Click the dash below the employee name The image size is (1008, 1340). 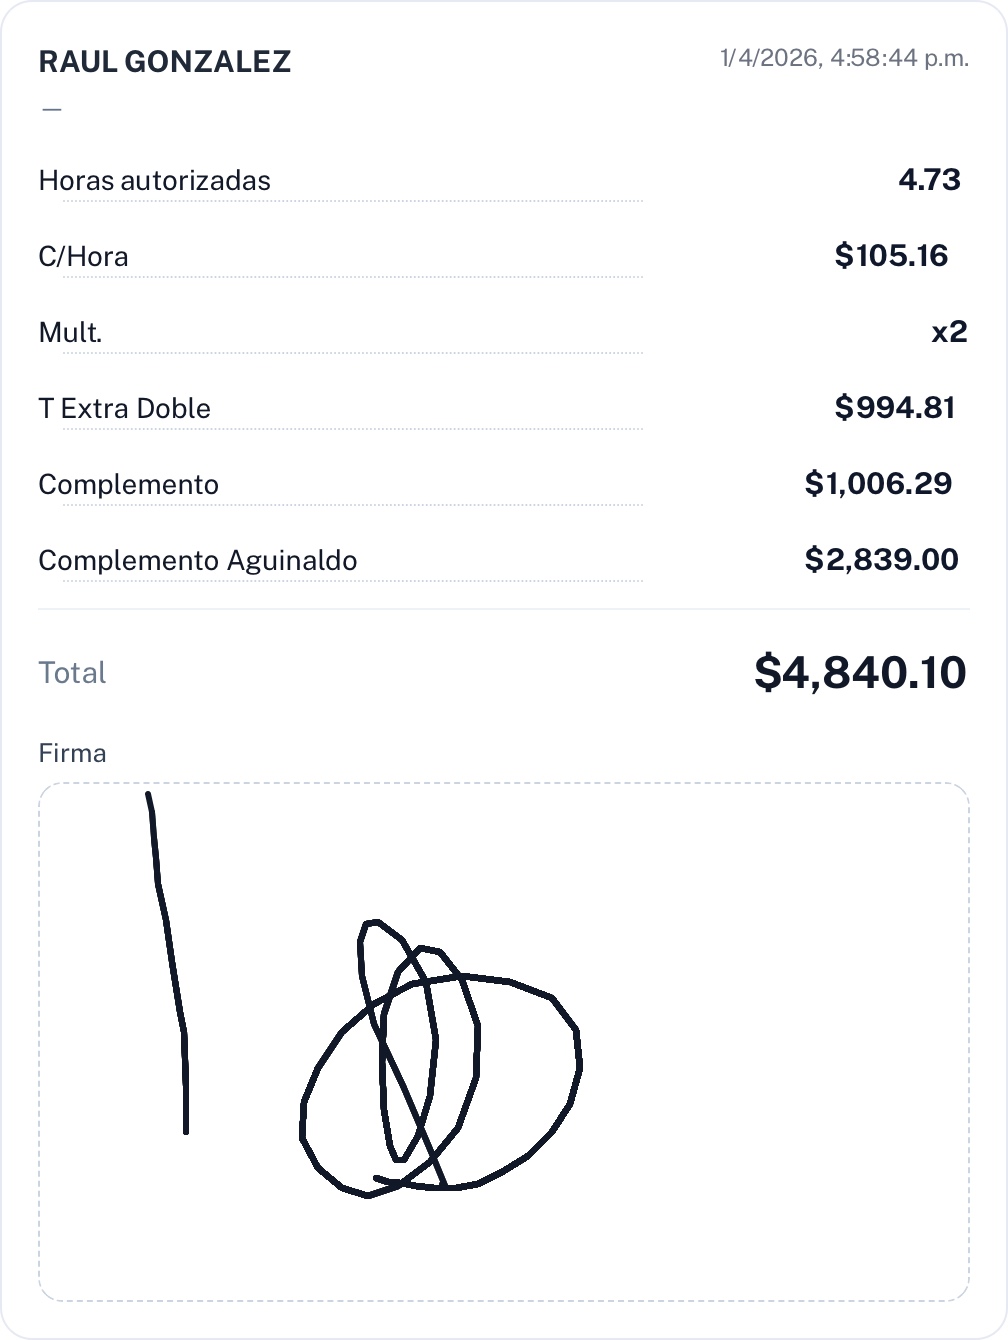52,109
